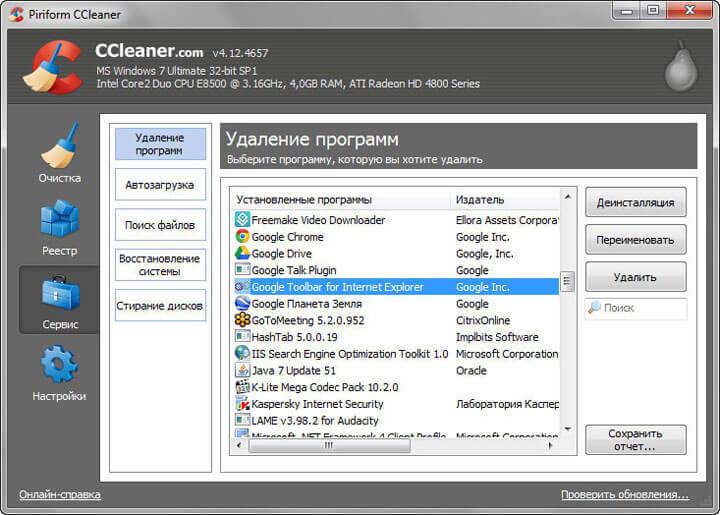Viewport: 720px width, 515px height.
Task: Click the CCleaner logo in header
Action: [x=53, y=67]
